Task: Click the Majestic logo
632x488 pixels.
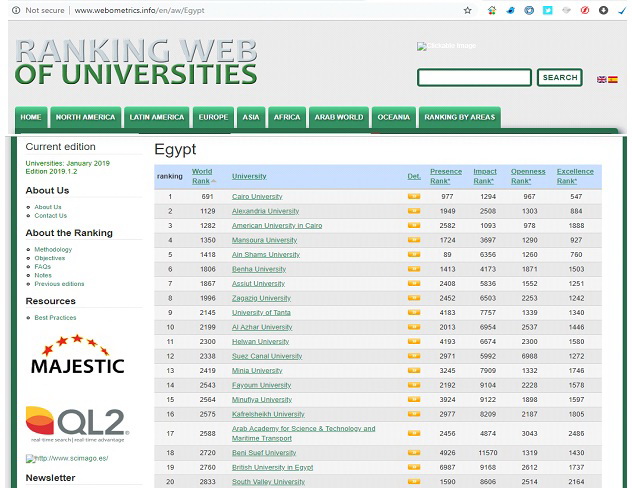Action: pyautogui.click(x=77, y=355)
